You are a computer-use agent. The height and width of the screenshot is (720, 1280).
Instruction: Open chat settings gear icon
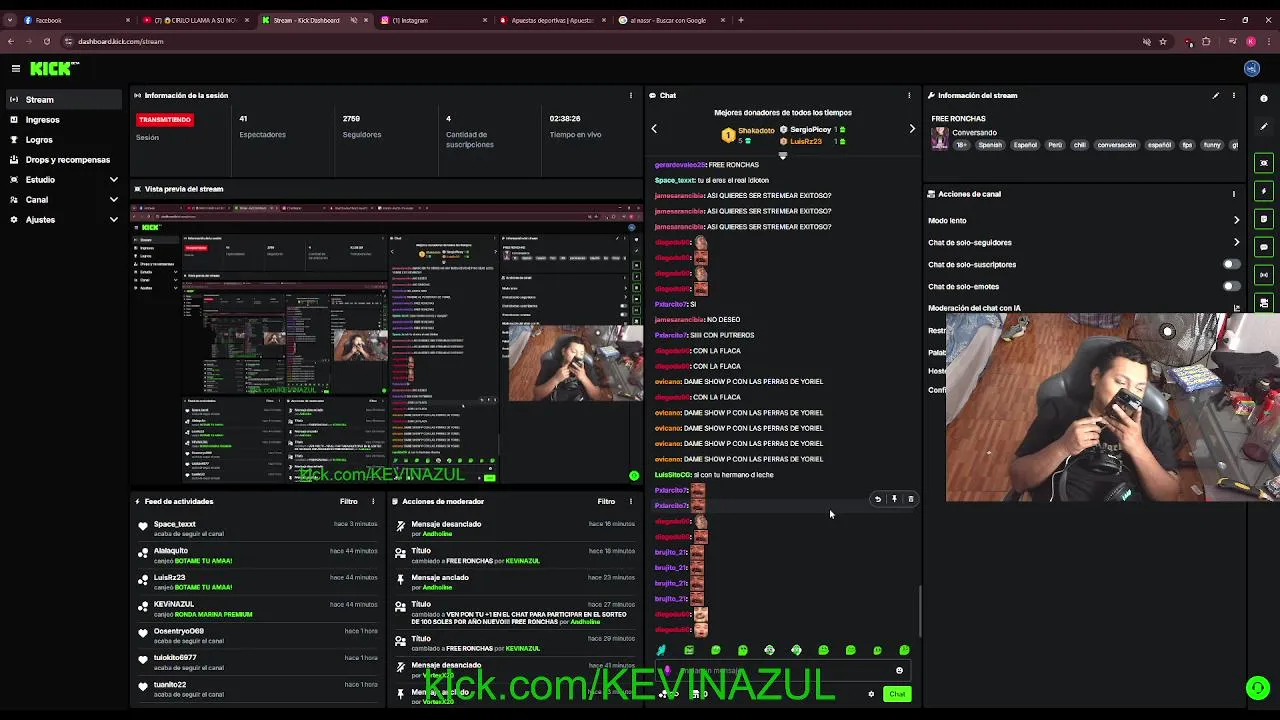click(871, 694)
